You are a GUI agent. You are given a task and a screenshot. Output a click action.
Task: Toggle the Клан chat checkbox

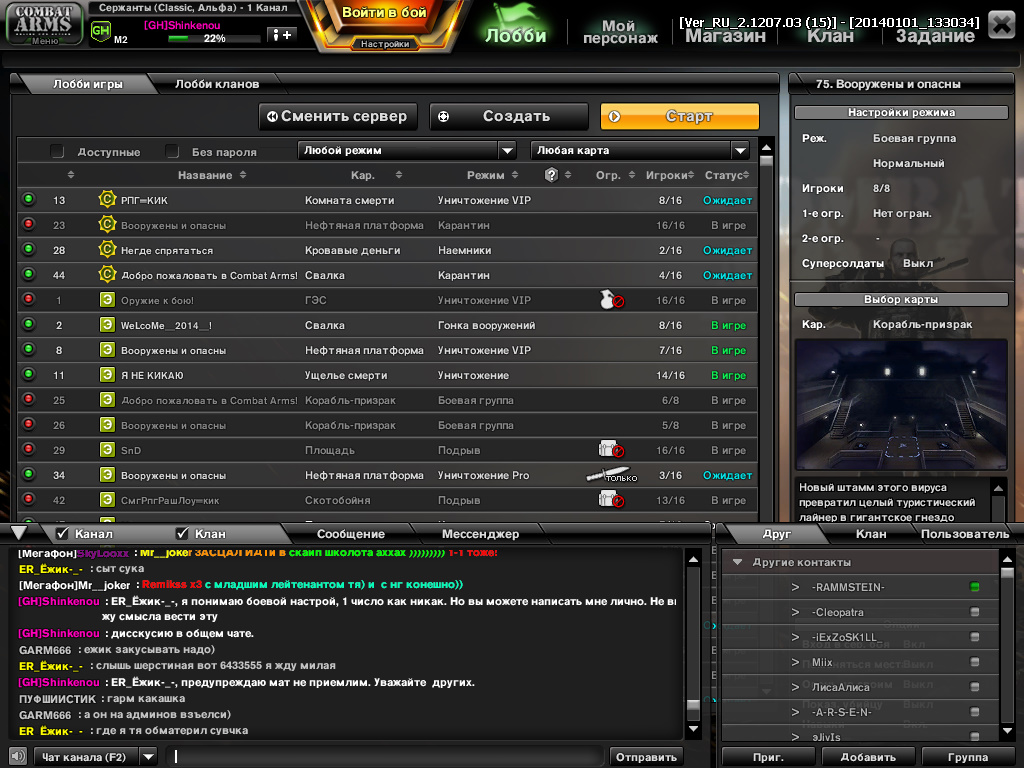(182, 534)
